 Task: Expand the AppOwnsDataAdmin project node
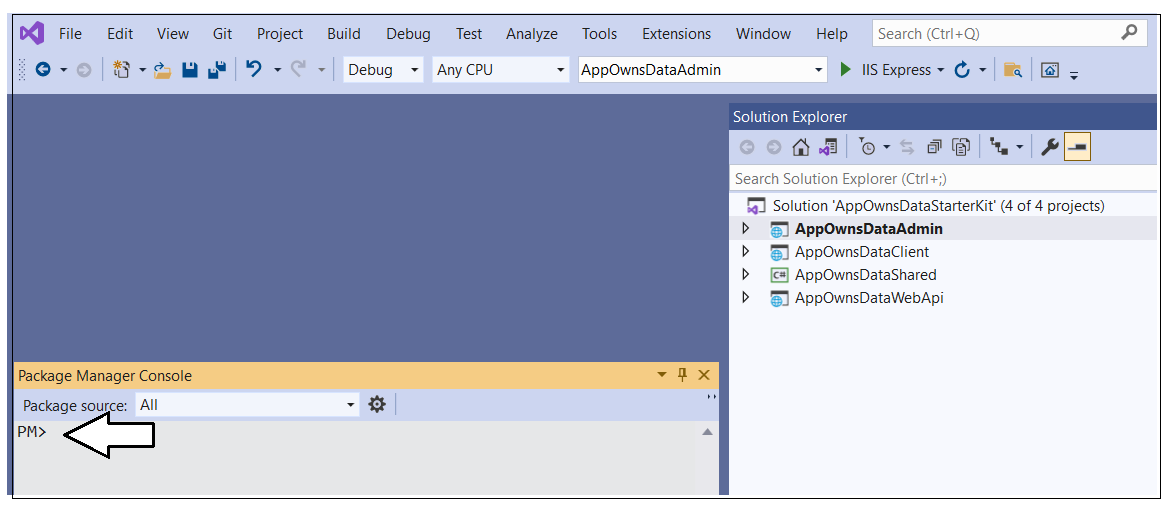point(746,228)
